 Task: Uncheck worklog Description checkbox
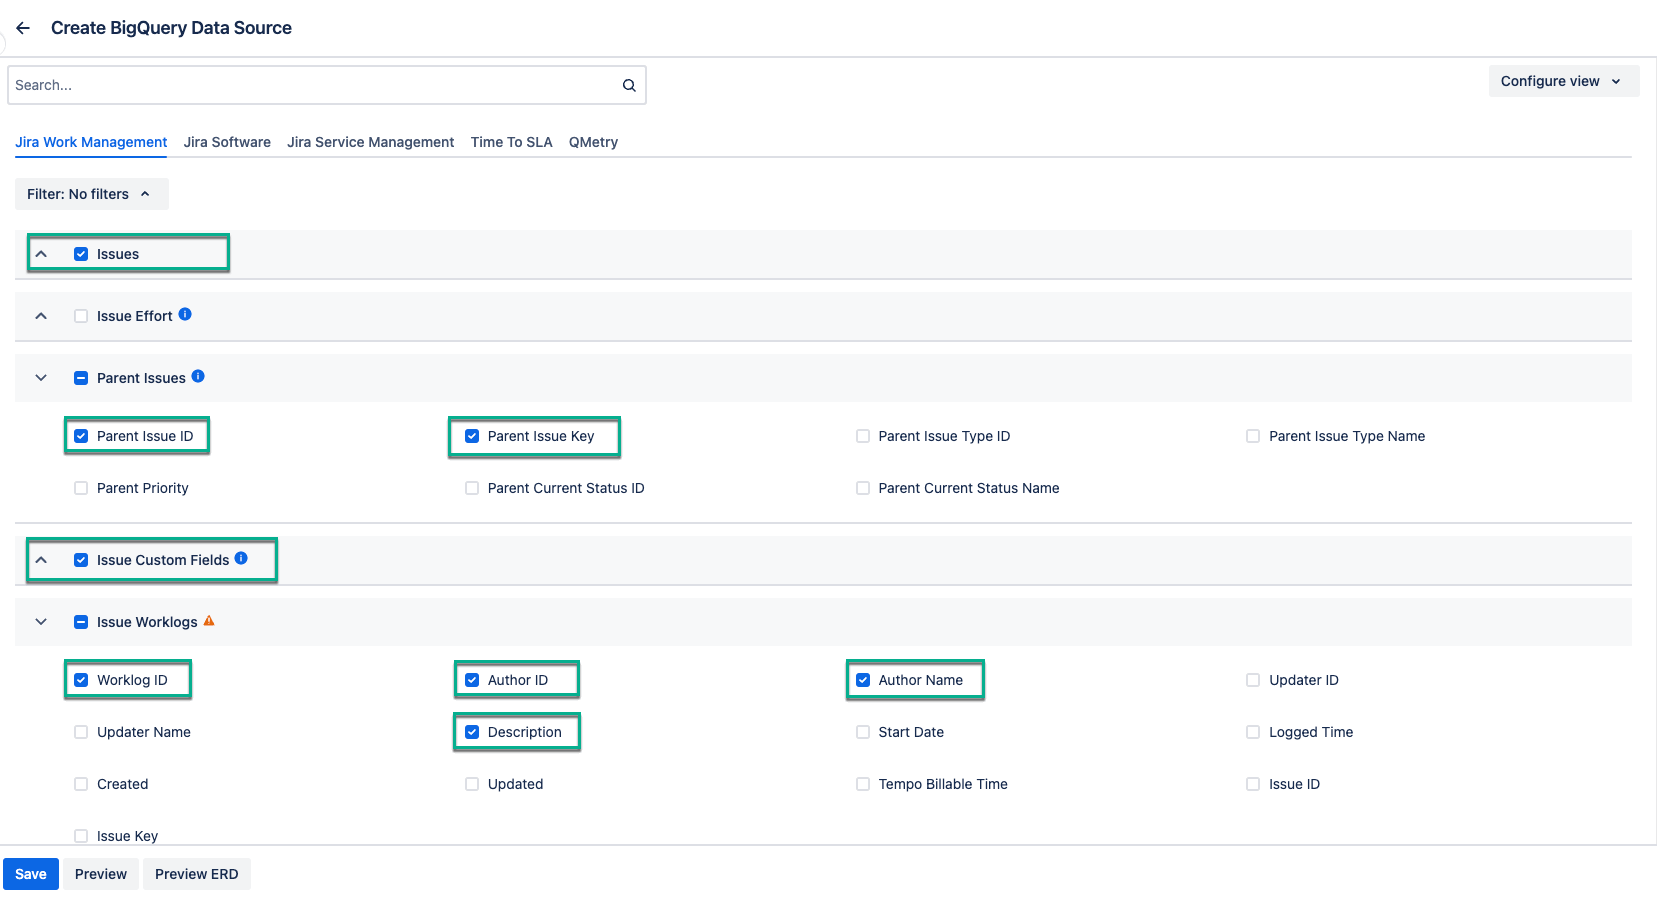(472, 732)
